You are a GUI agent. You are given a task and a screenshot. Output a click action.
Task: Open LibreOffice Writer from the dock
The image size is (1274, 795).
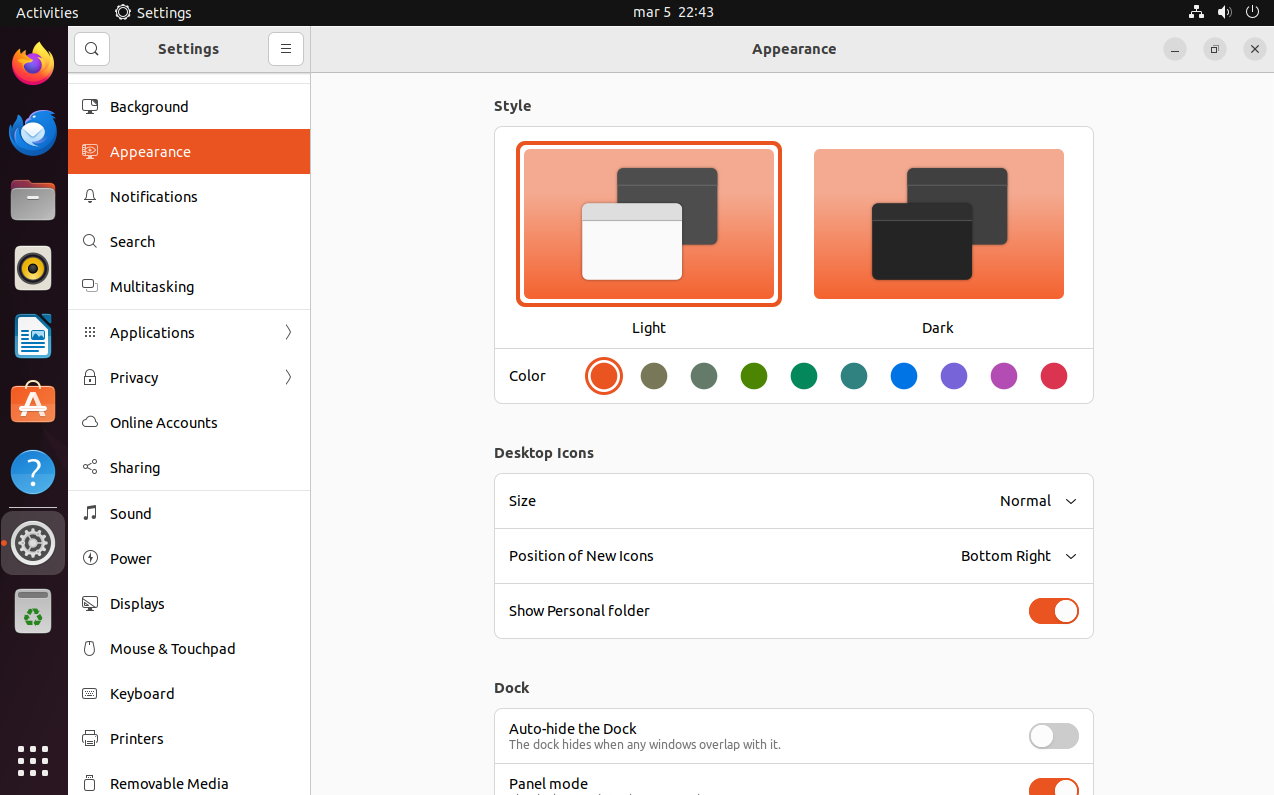[33, 336]
